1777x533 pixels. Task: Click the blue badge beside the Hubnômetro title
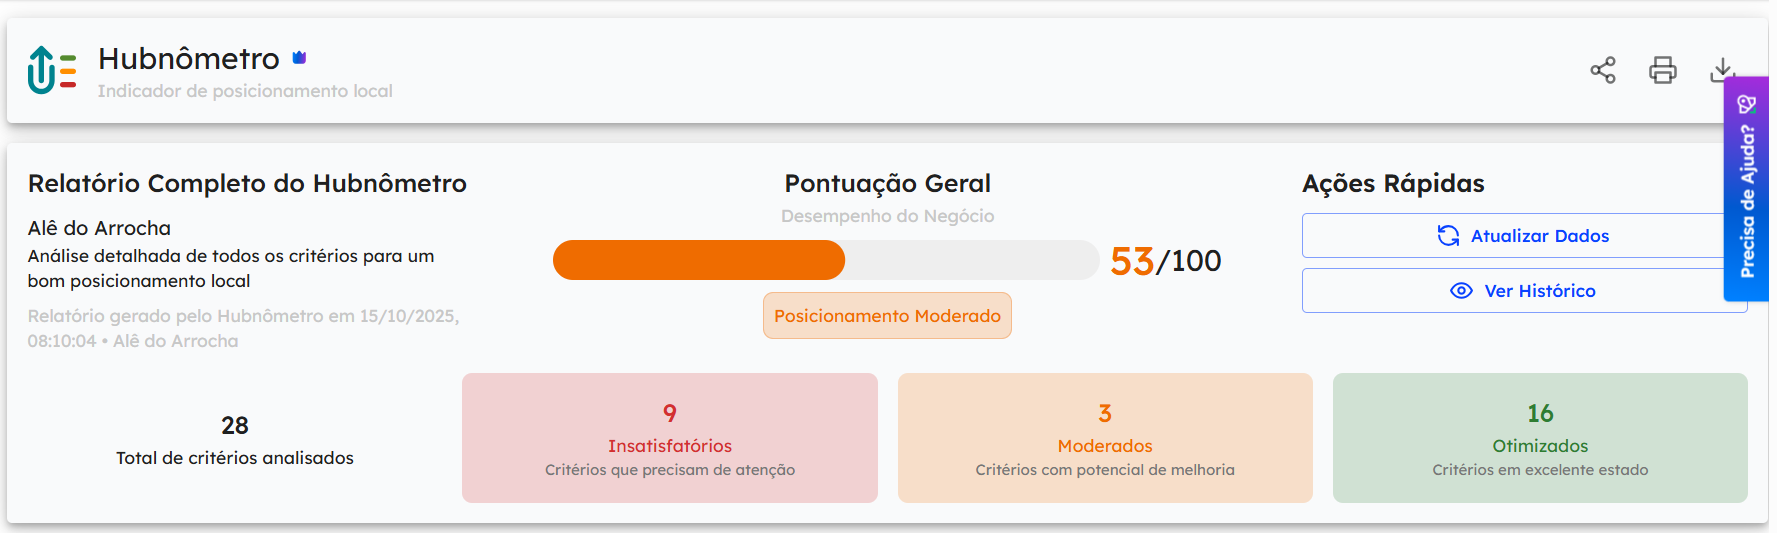tap(299, 58)
